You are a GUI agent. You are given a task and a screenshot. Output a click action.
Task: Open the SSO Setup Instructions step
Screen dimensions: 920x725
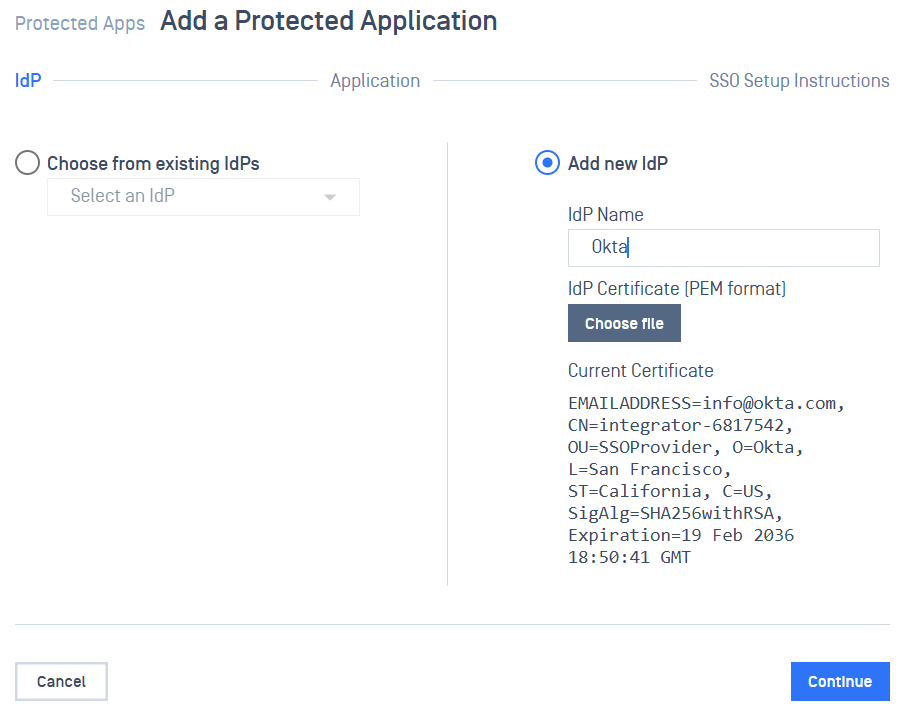pyautogui.click(x=799, y=81)
